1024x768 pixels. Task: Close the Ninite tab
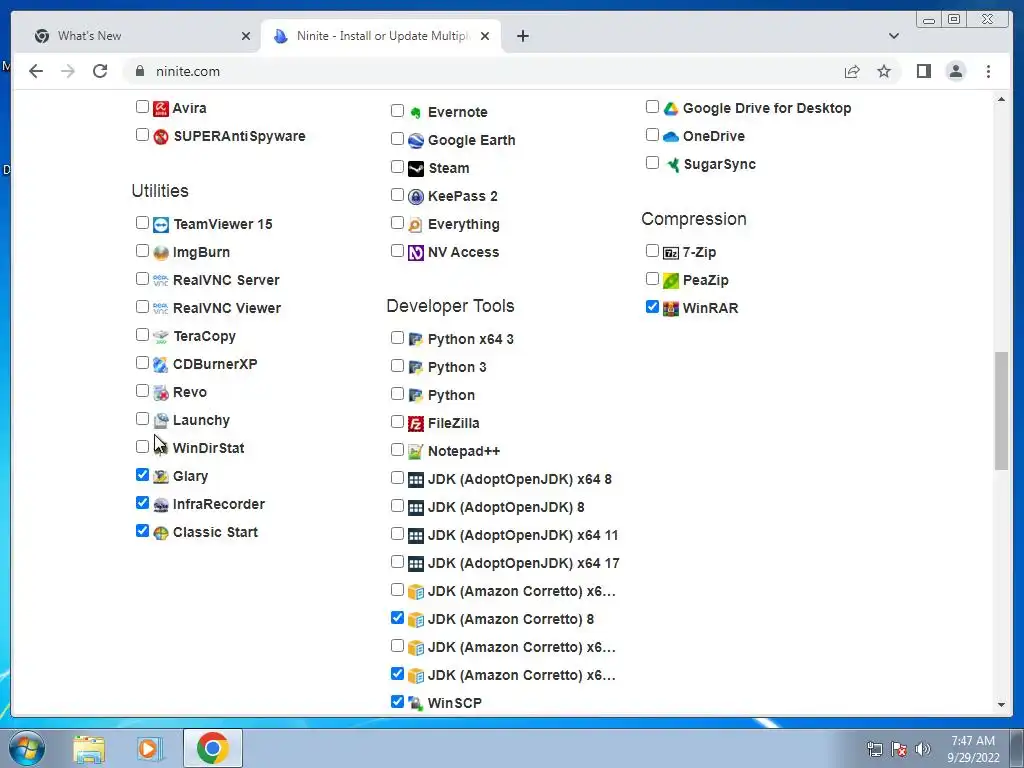click(485, 36)
